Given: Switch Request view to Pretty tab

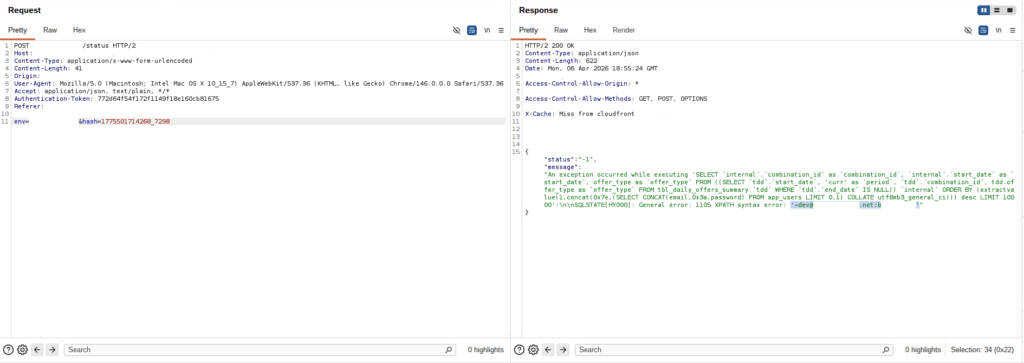Looking at the screenshot, I should click(18, 30).
